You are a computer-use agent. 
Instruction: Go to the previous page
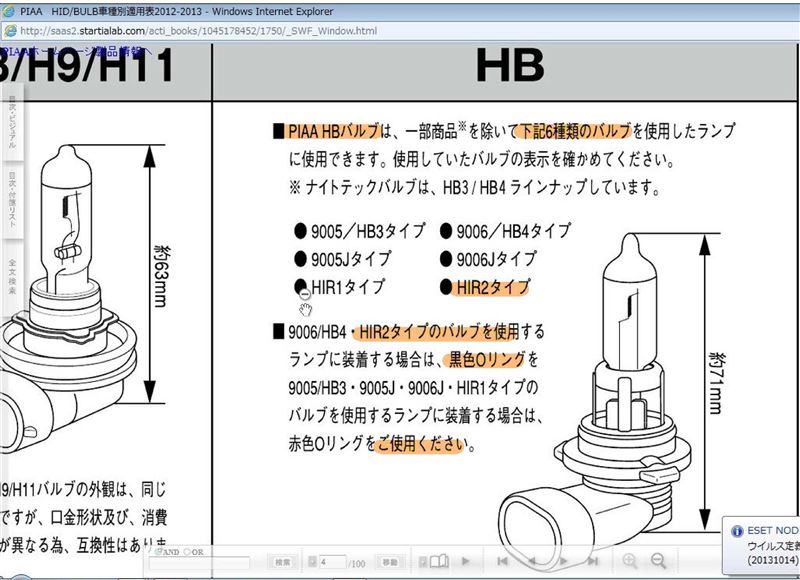click(532, 561)
